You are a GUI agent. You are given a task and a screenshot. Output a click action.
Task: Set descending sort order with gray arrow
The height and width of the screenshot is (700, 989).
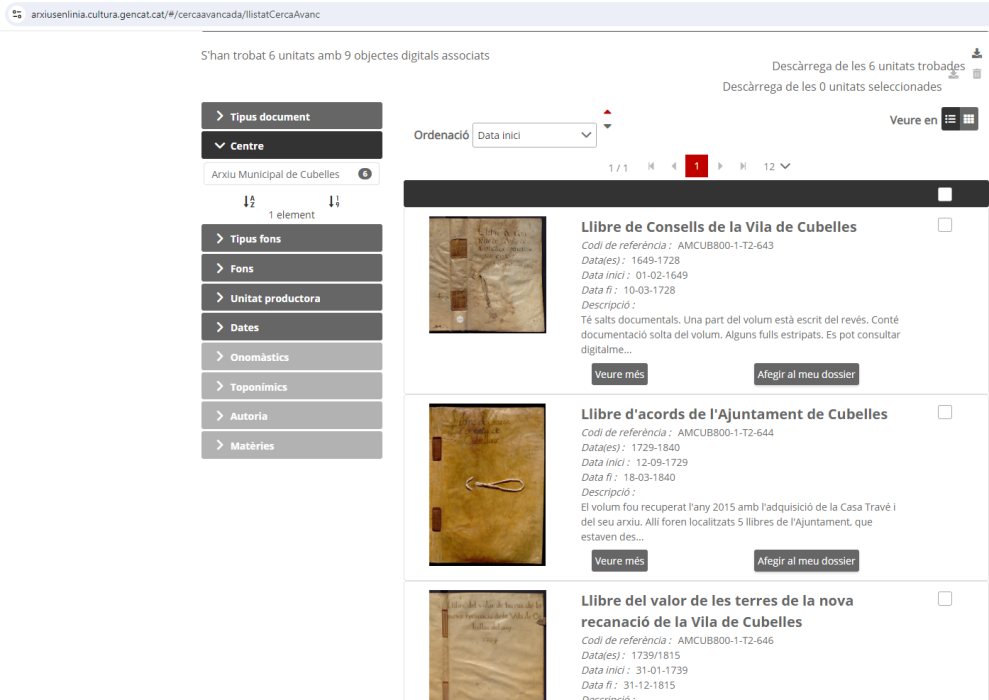coord(607,126)
